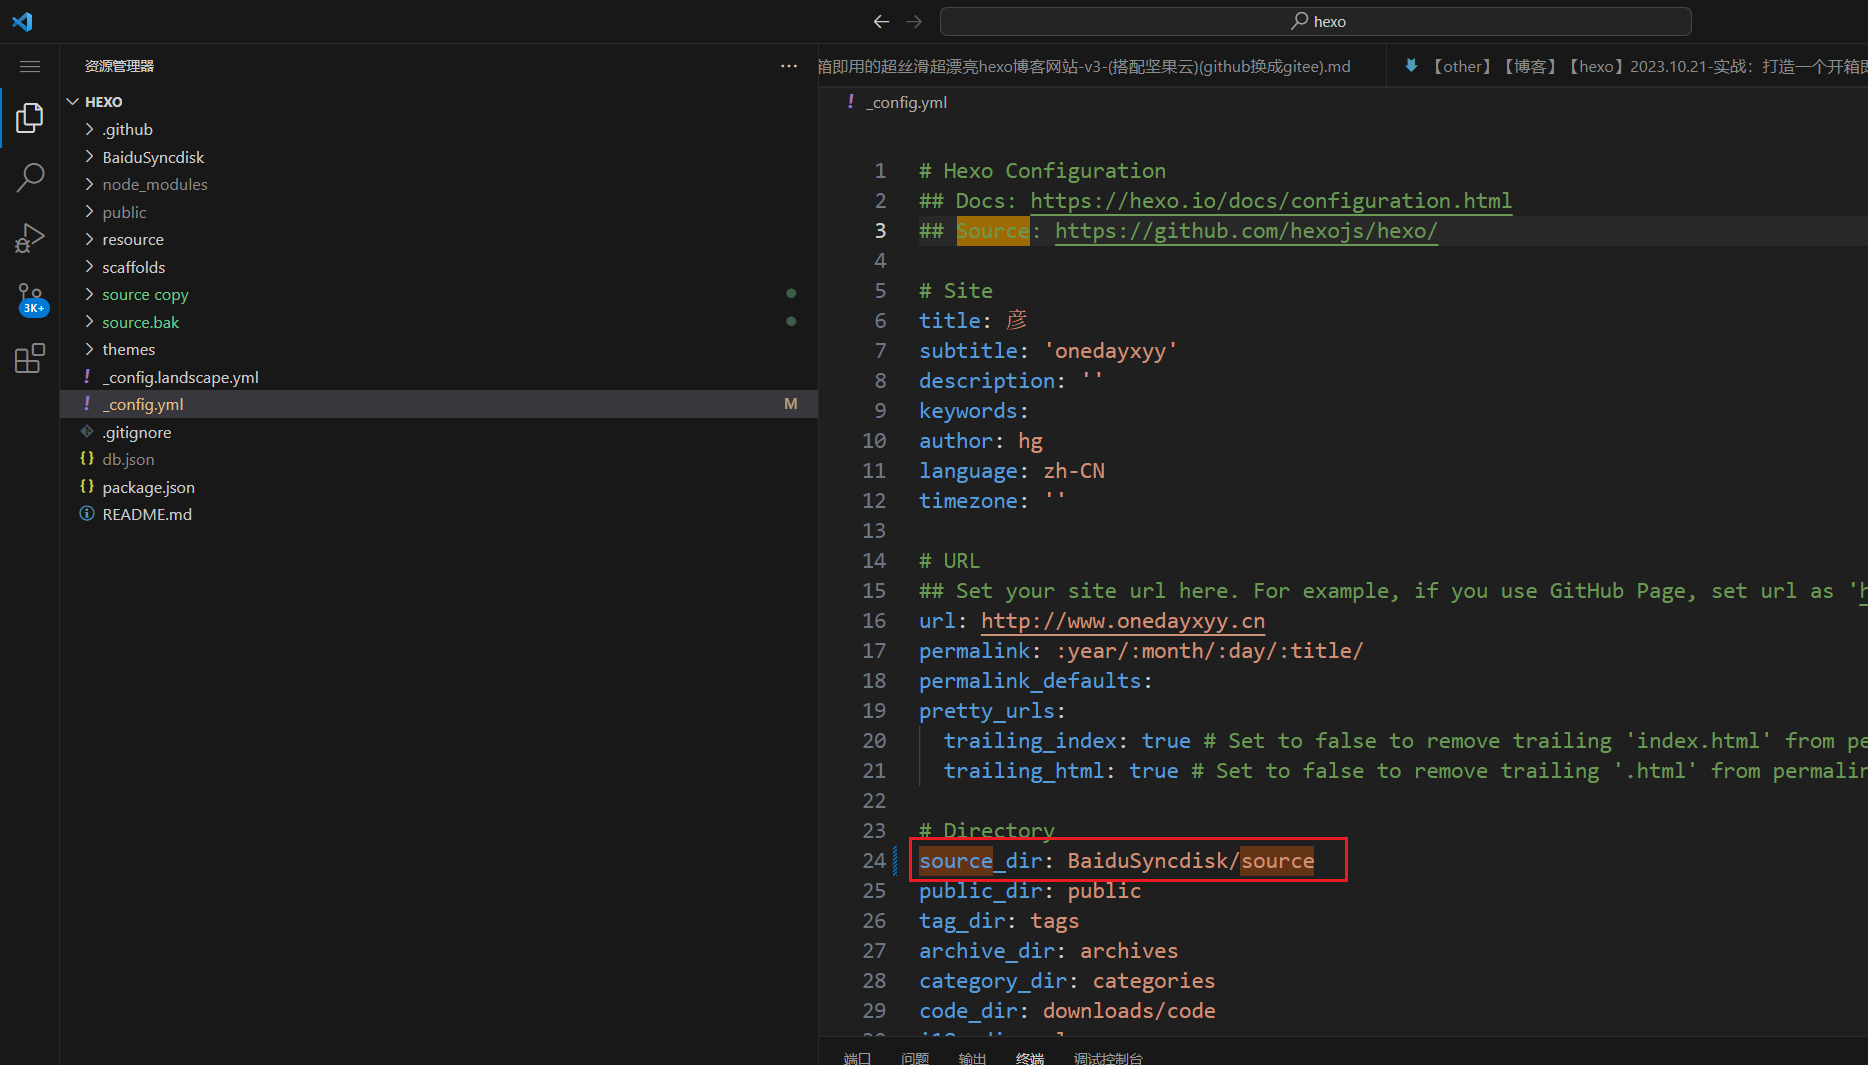
Task: Open the Extensions view icon
Action: (30, 358)
